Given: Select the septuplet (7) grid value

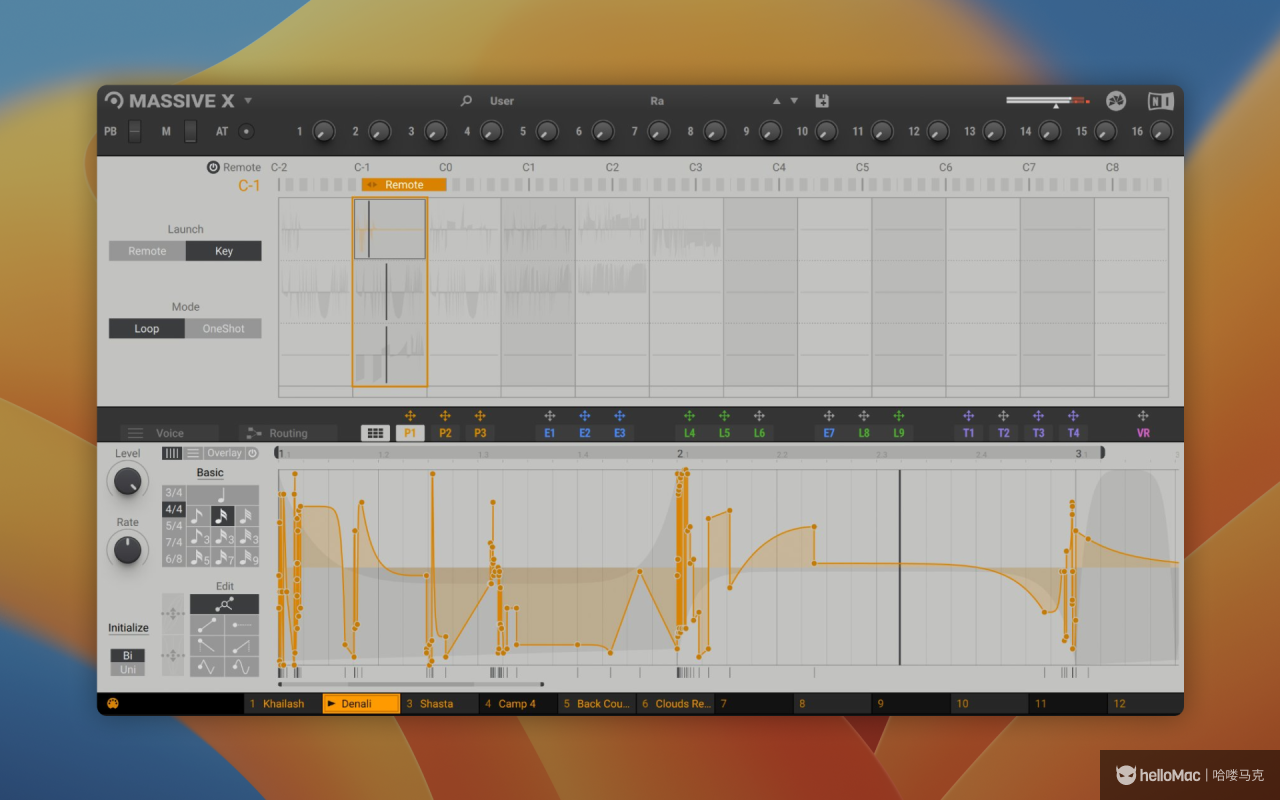Looking at the screenshot, I should (222, 558).
